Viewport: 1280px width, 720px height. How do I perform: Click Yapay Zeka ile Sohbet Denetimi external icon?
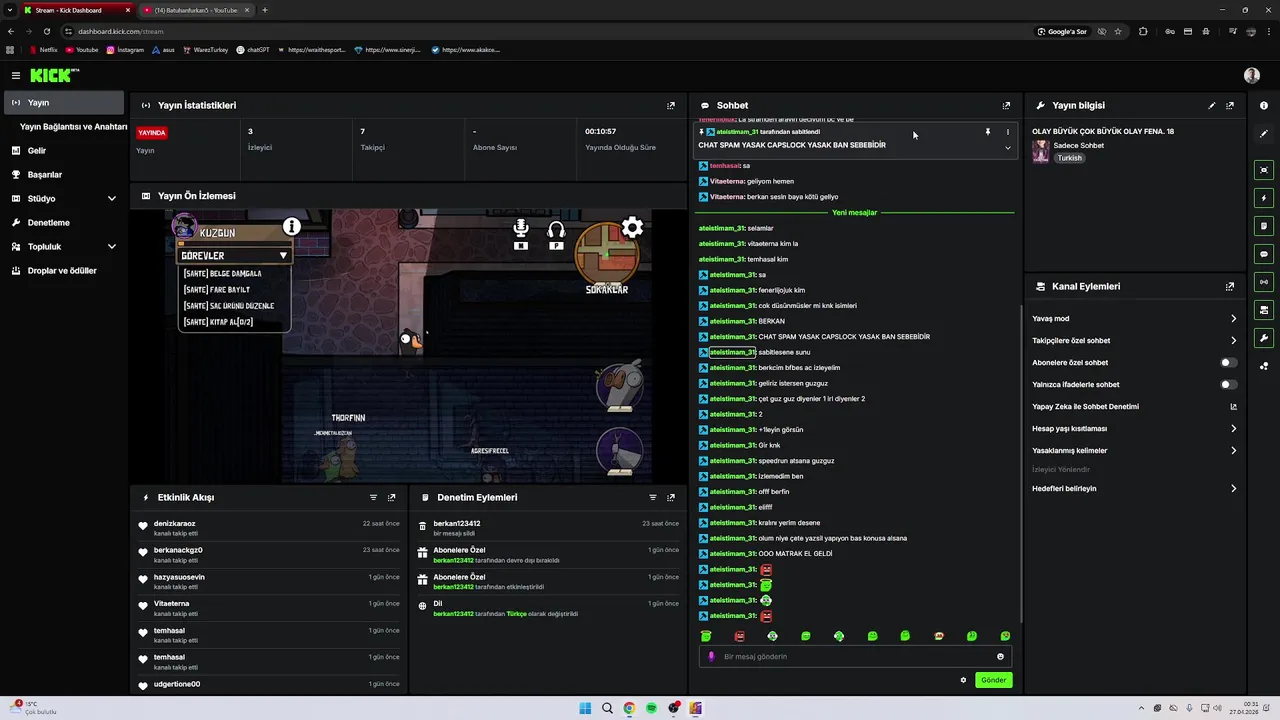[1233, 406]
